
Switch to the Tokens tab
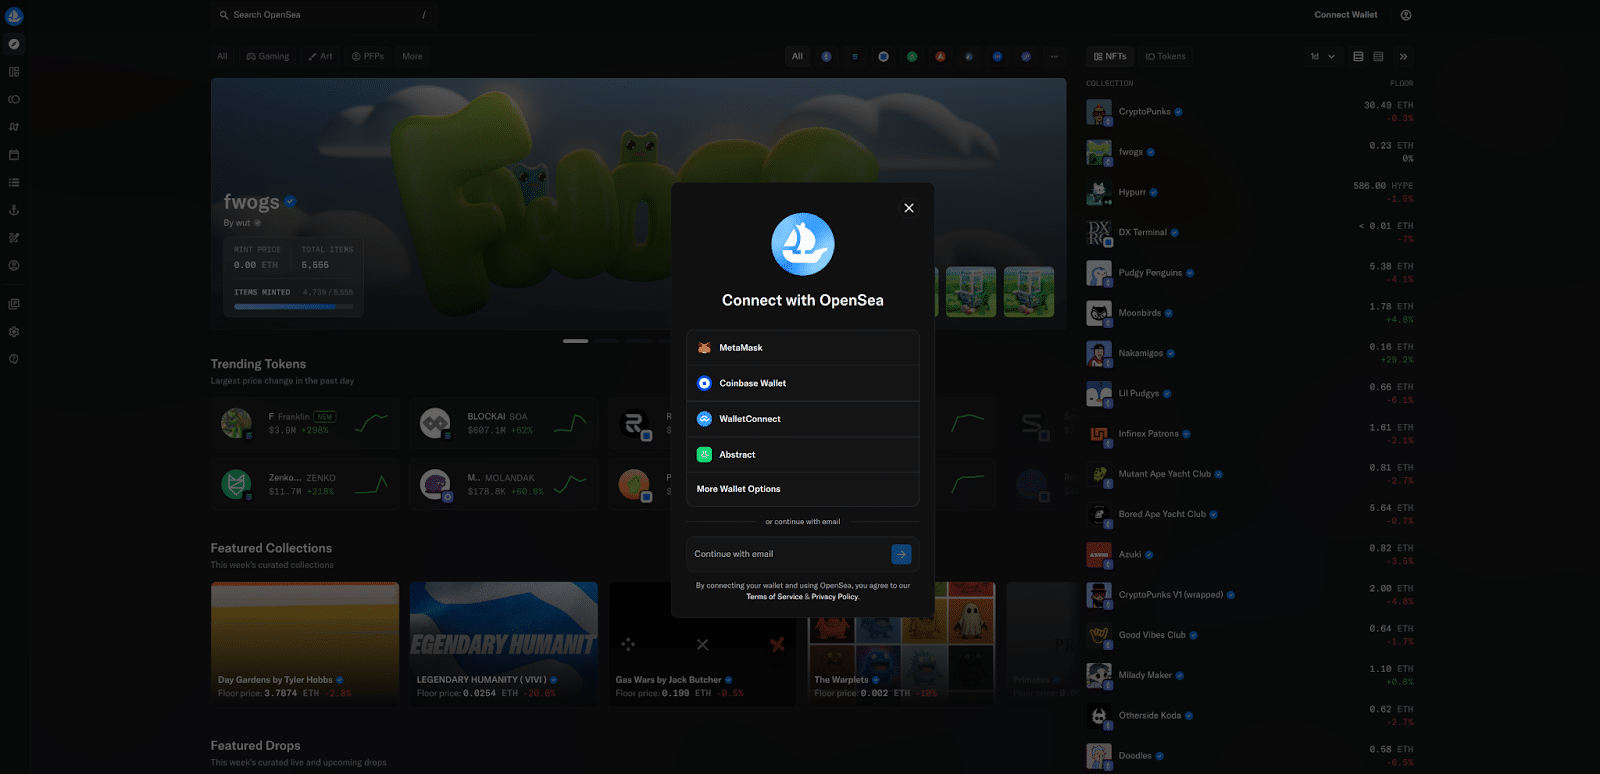pyautogui.click(x=1166, y=57)
